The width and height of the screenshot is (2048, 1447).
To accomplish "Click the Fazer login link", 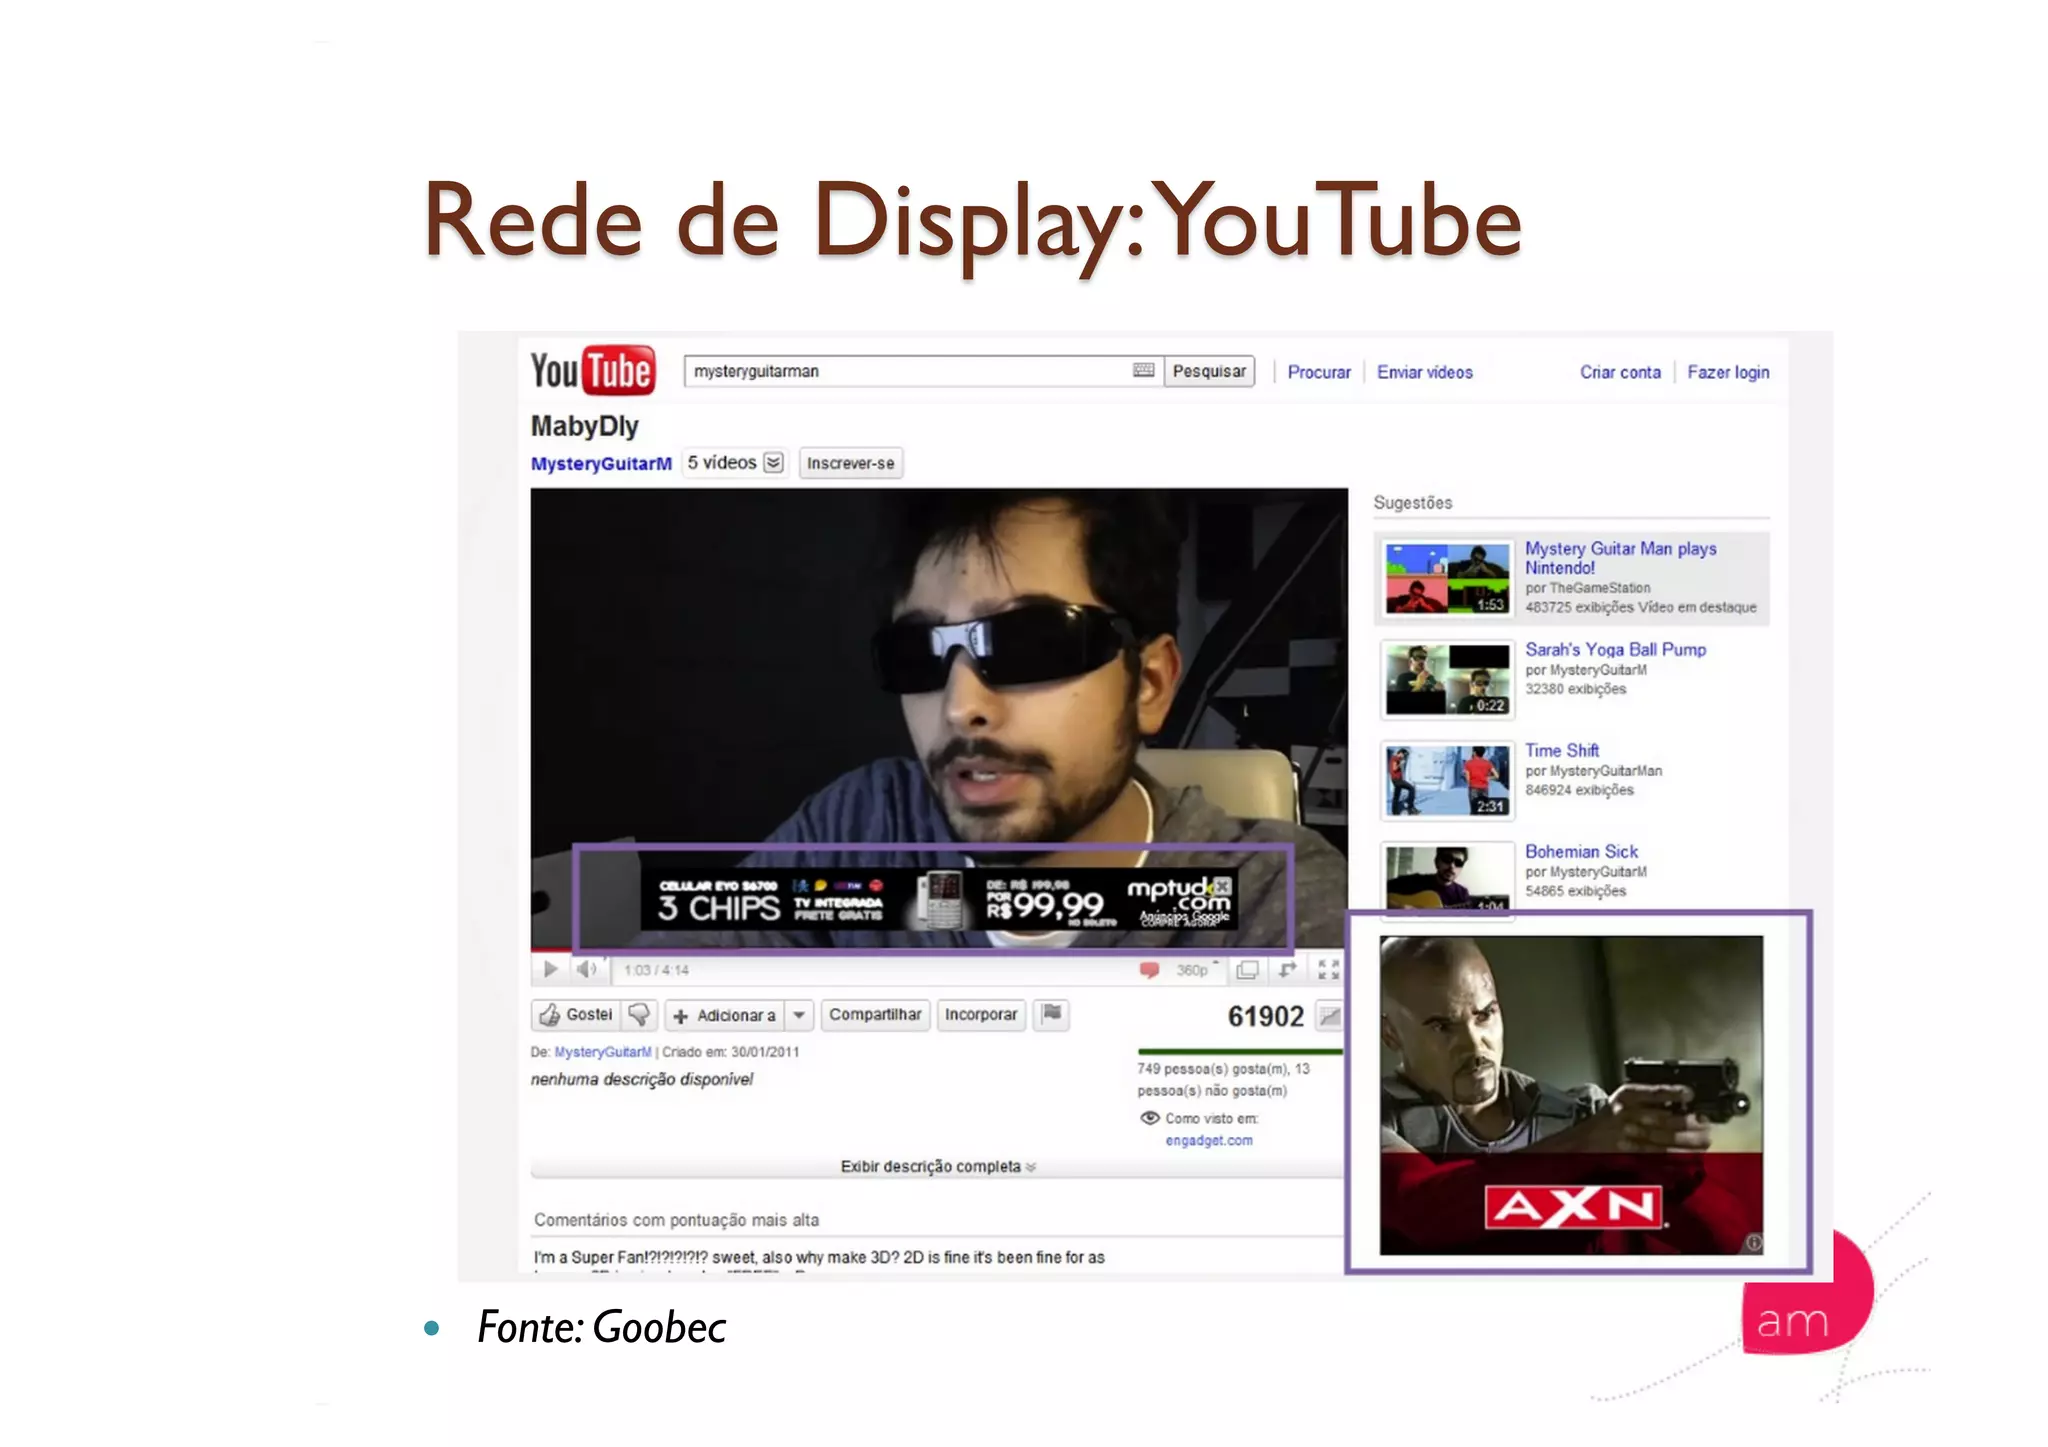I will [1728, 372].
